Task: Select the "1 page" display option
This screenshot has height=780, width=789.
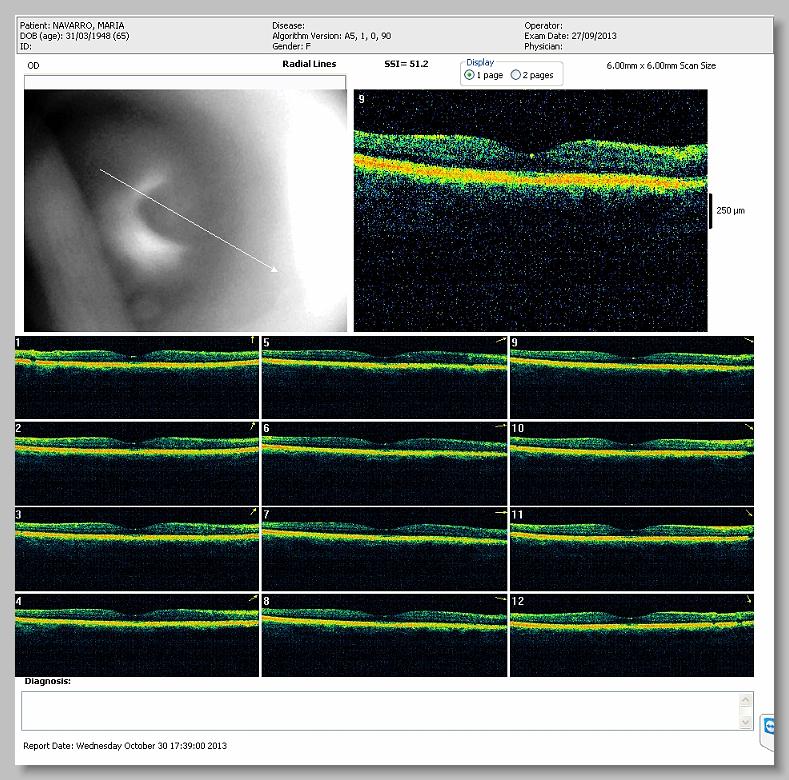Action: pyautogui.click(x=470, y=75)
